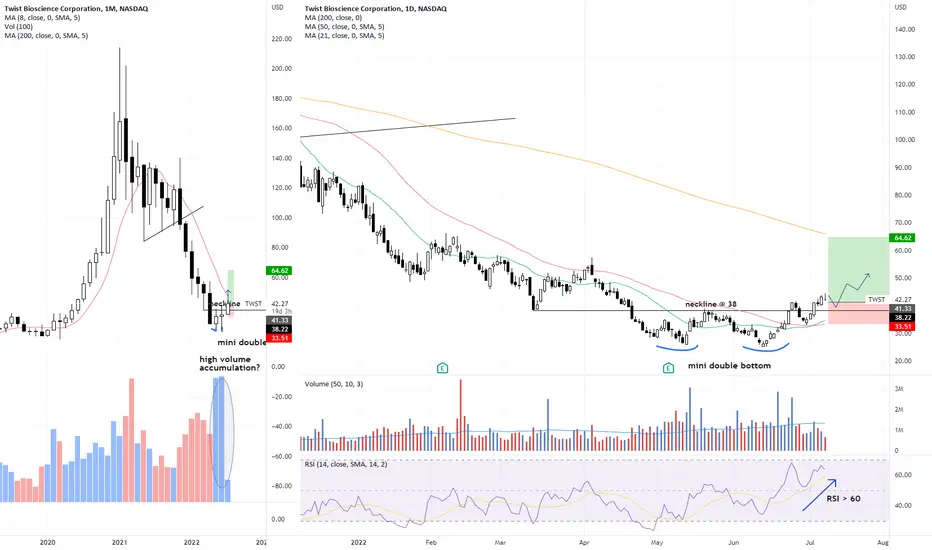Select the 'RSI > 60' annotation text

click(x=843, y=498)
